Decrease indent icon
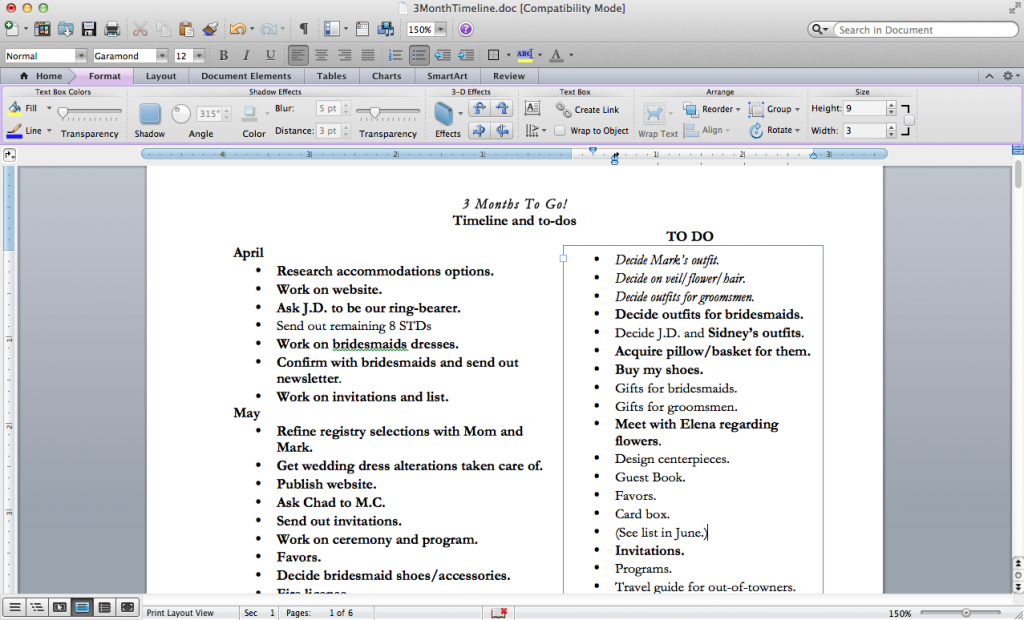 coord(442,56)
